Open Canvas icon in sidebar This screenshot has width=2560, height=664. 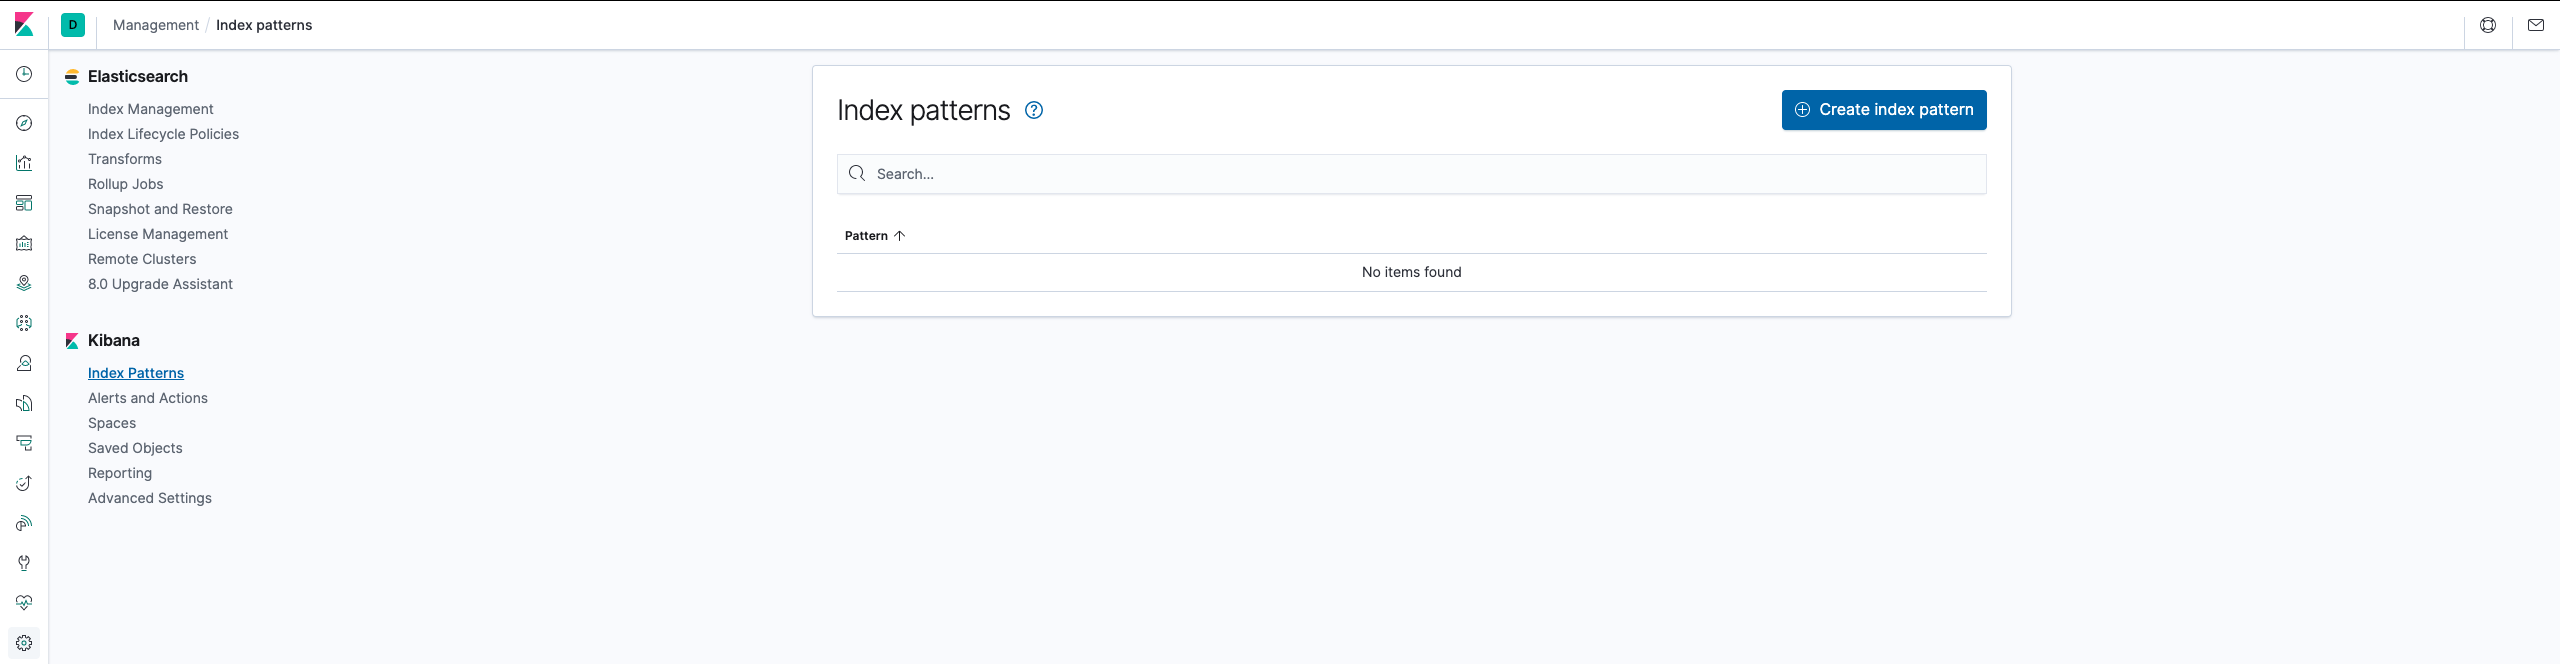coord(24,243)
